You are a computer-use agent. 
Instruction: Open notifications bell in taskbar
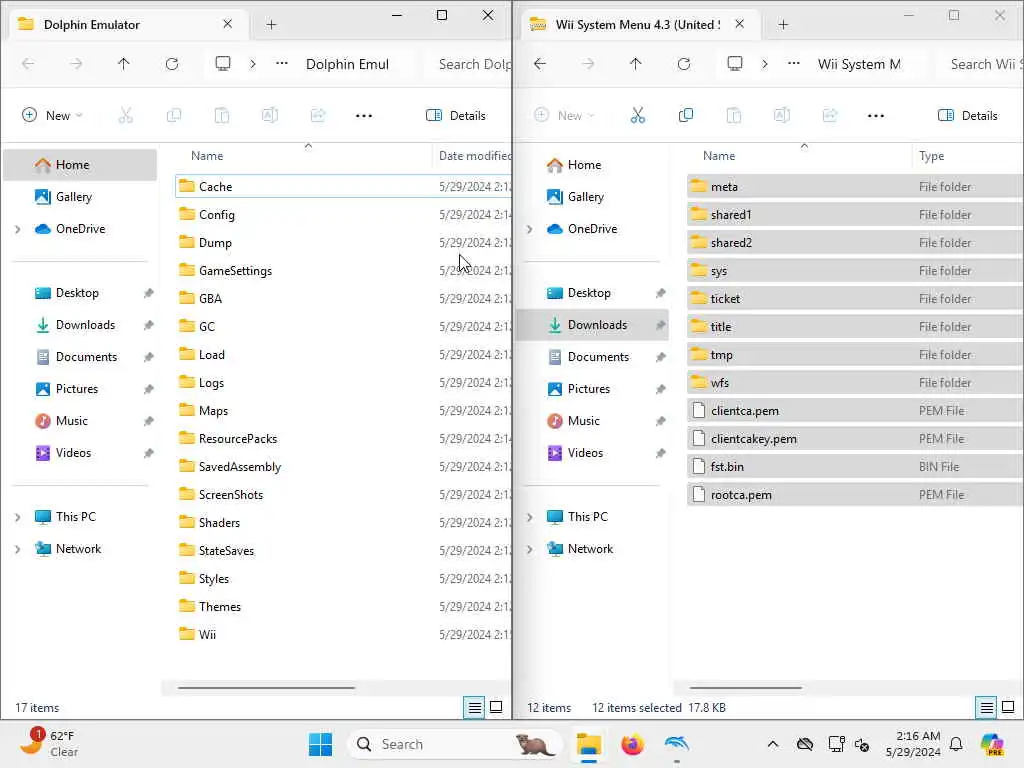coord(956,744)
